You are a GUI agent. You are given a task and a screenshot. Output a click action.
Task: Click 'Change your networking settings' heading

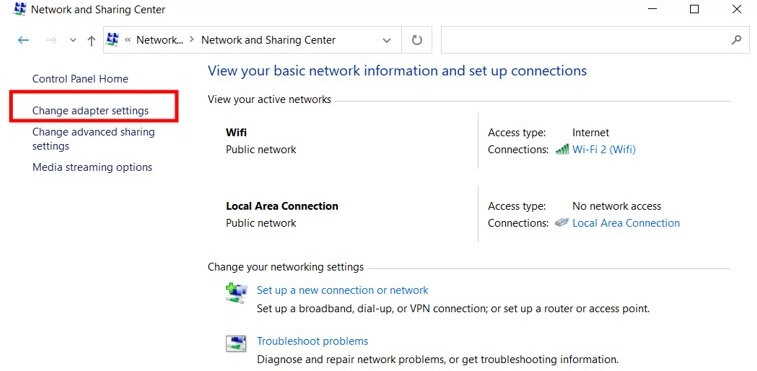(285, 267)
